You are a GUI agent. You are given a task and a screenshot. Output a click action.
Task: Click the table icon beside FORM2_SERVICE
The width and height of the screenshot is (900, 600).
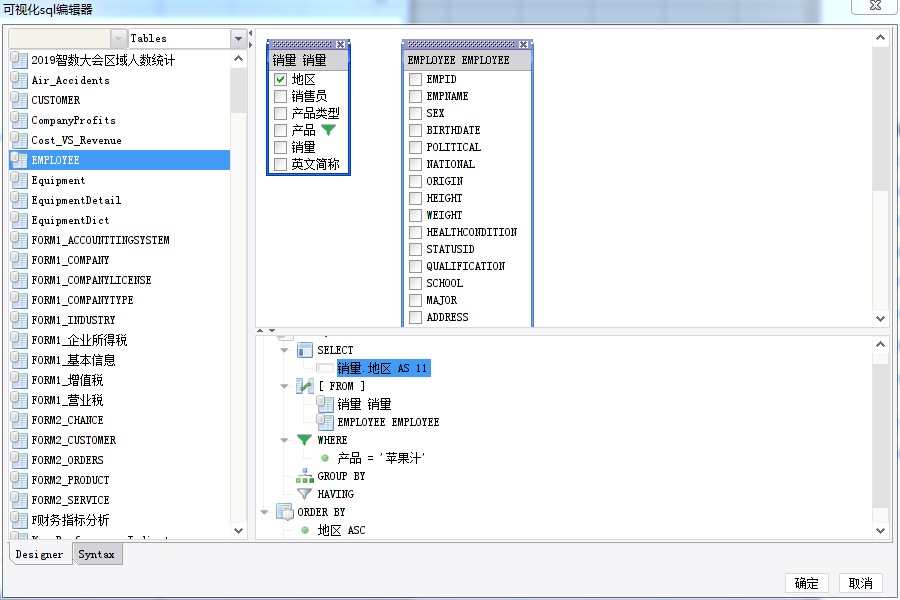click(19, 500)
